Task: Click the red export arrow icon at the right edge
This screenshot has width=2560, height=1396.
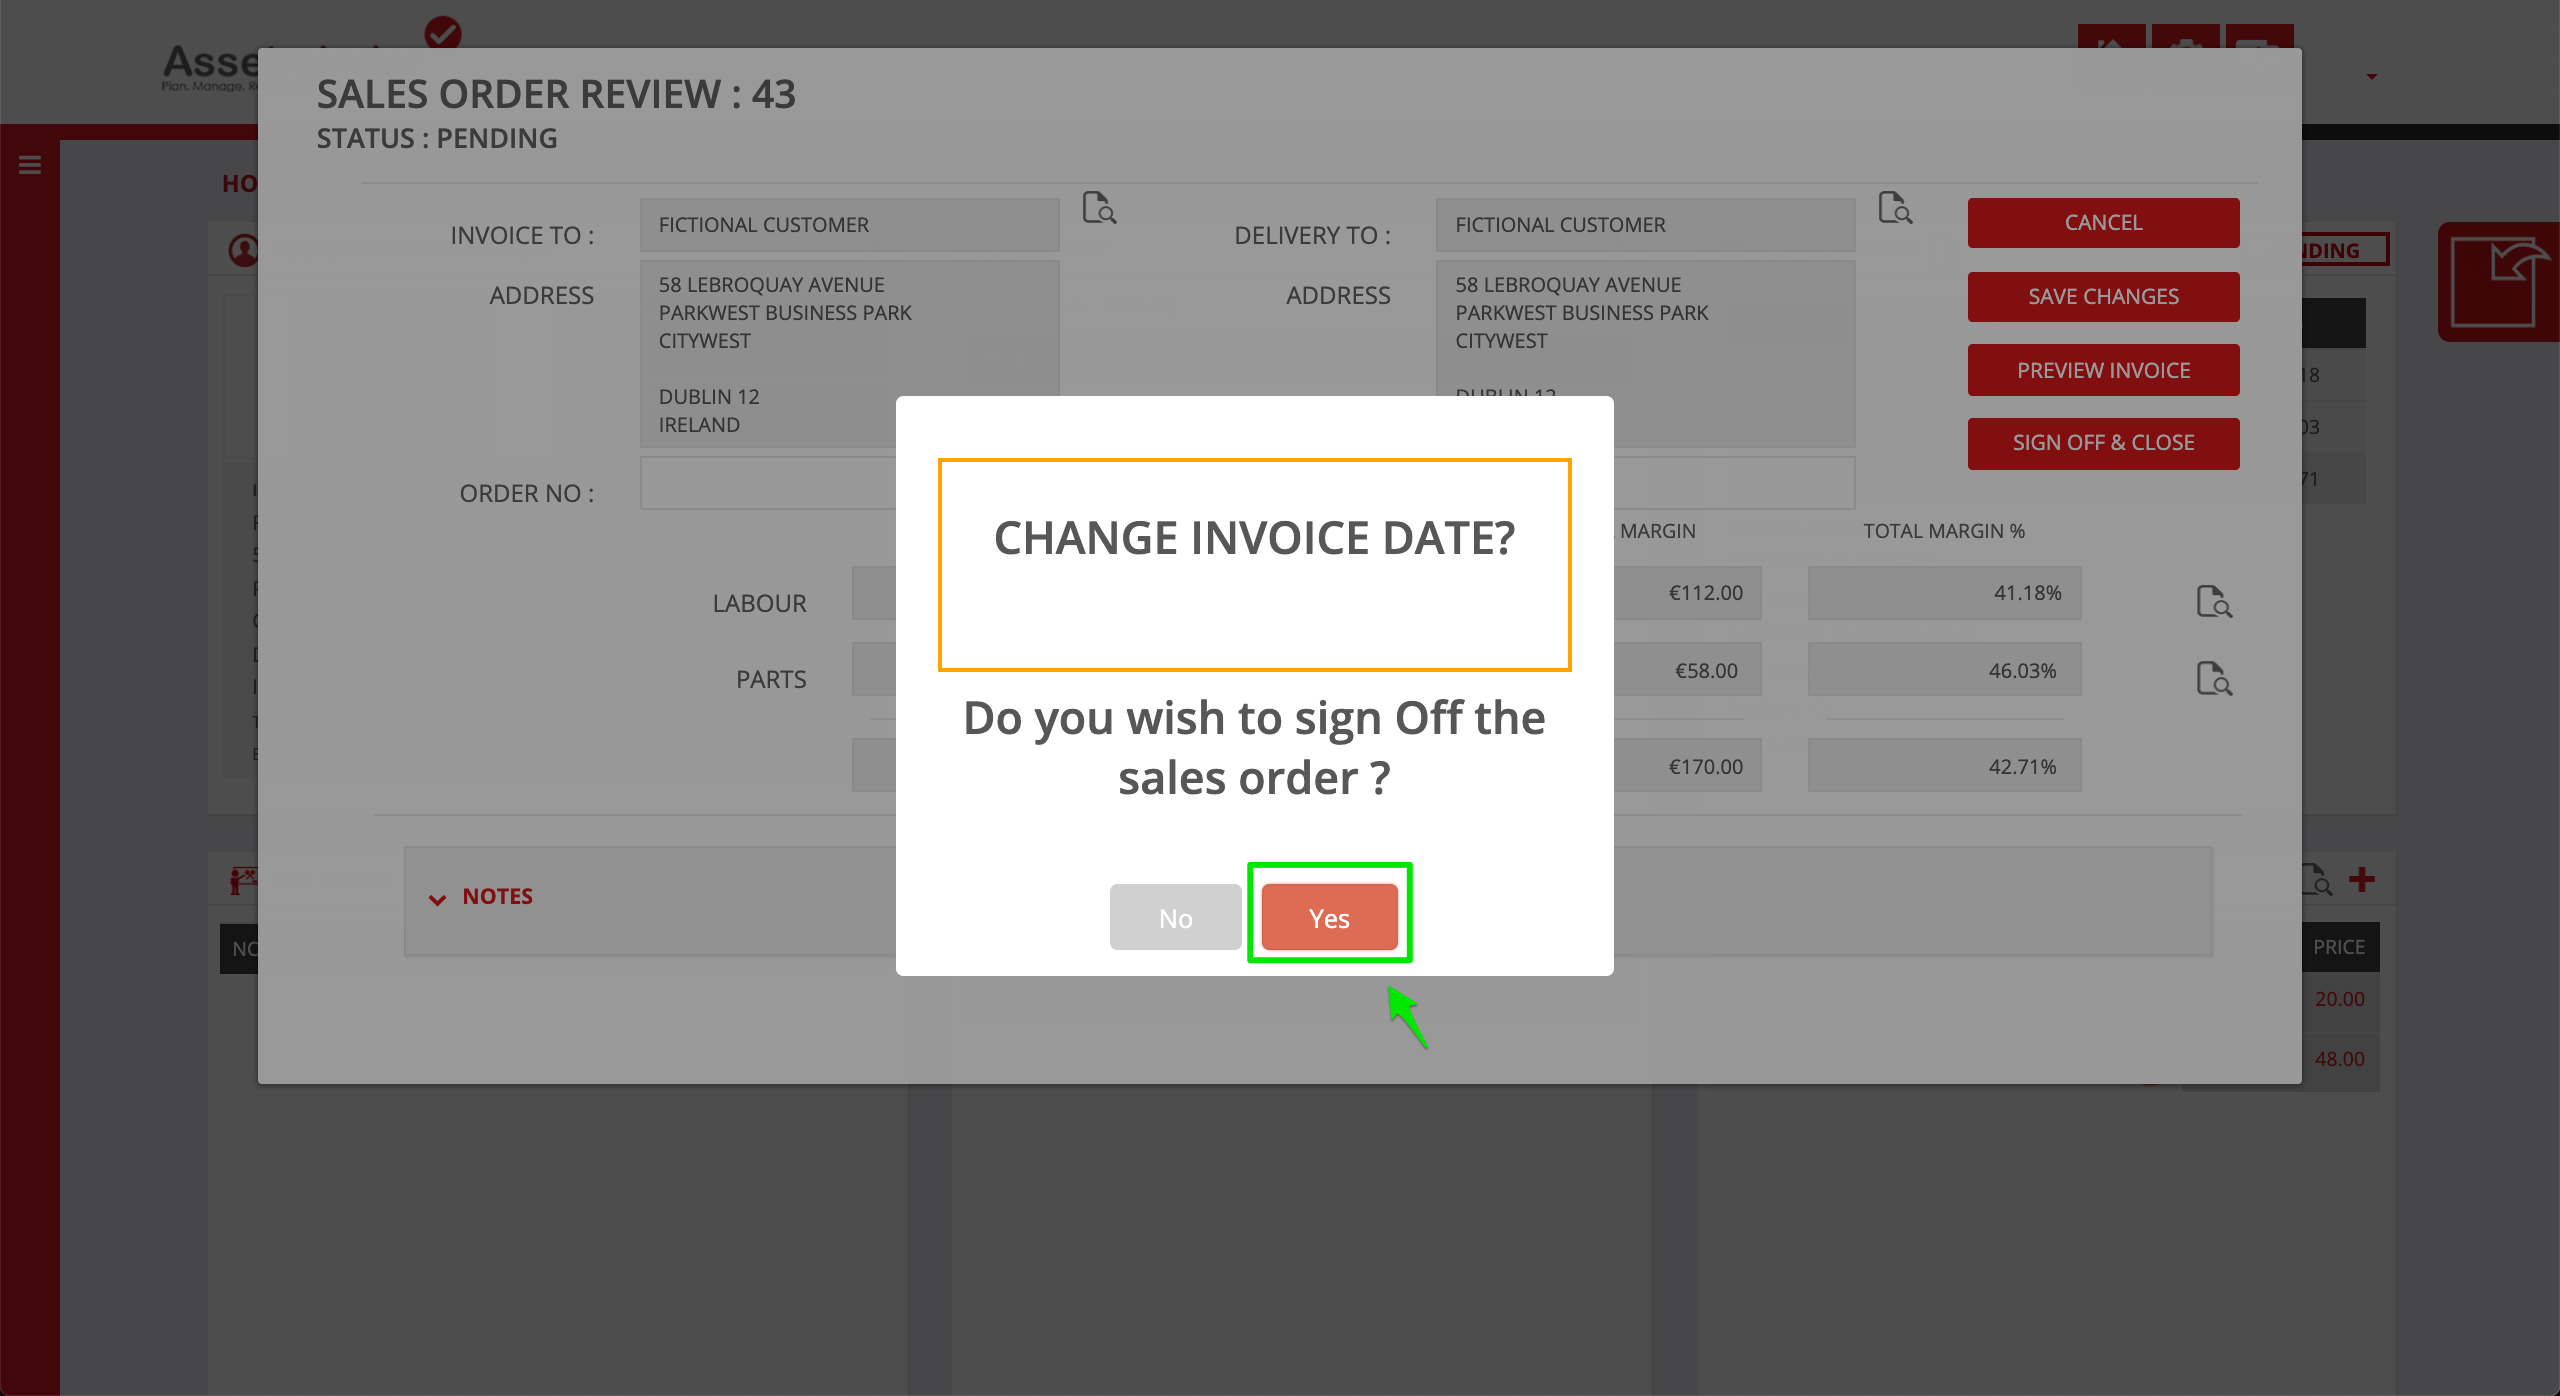Action: [2500, 282]
